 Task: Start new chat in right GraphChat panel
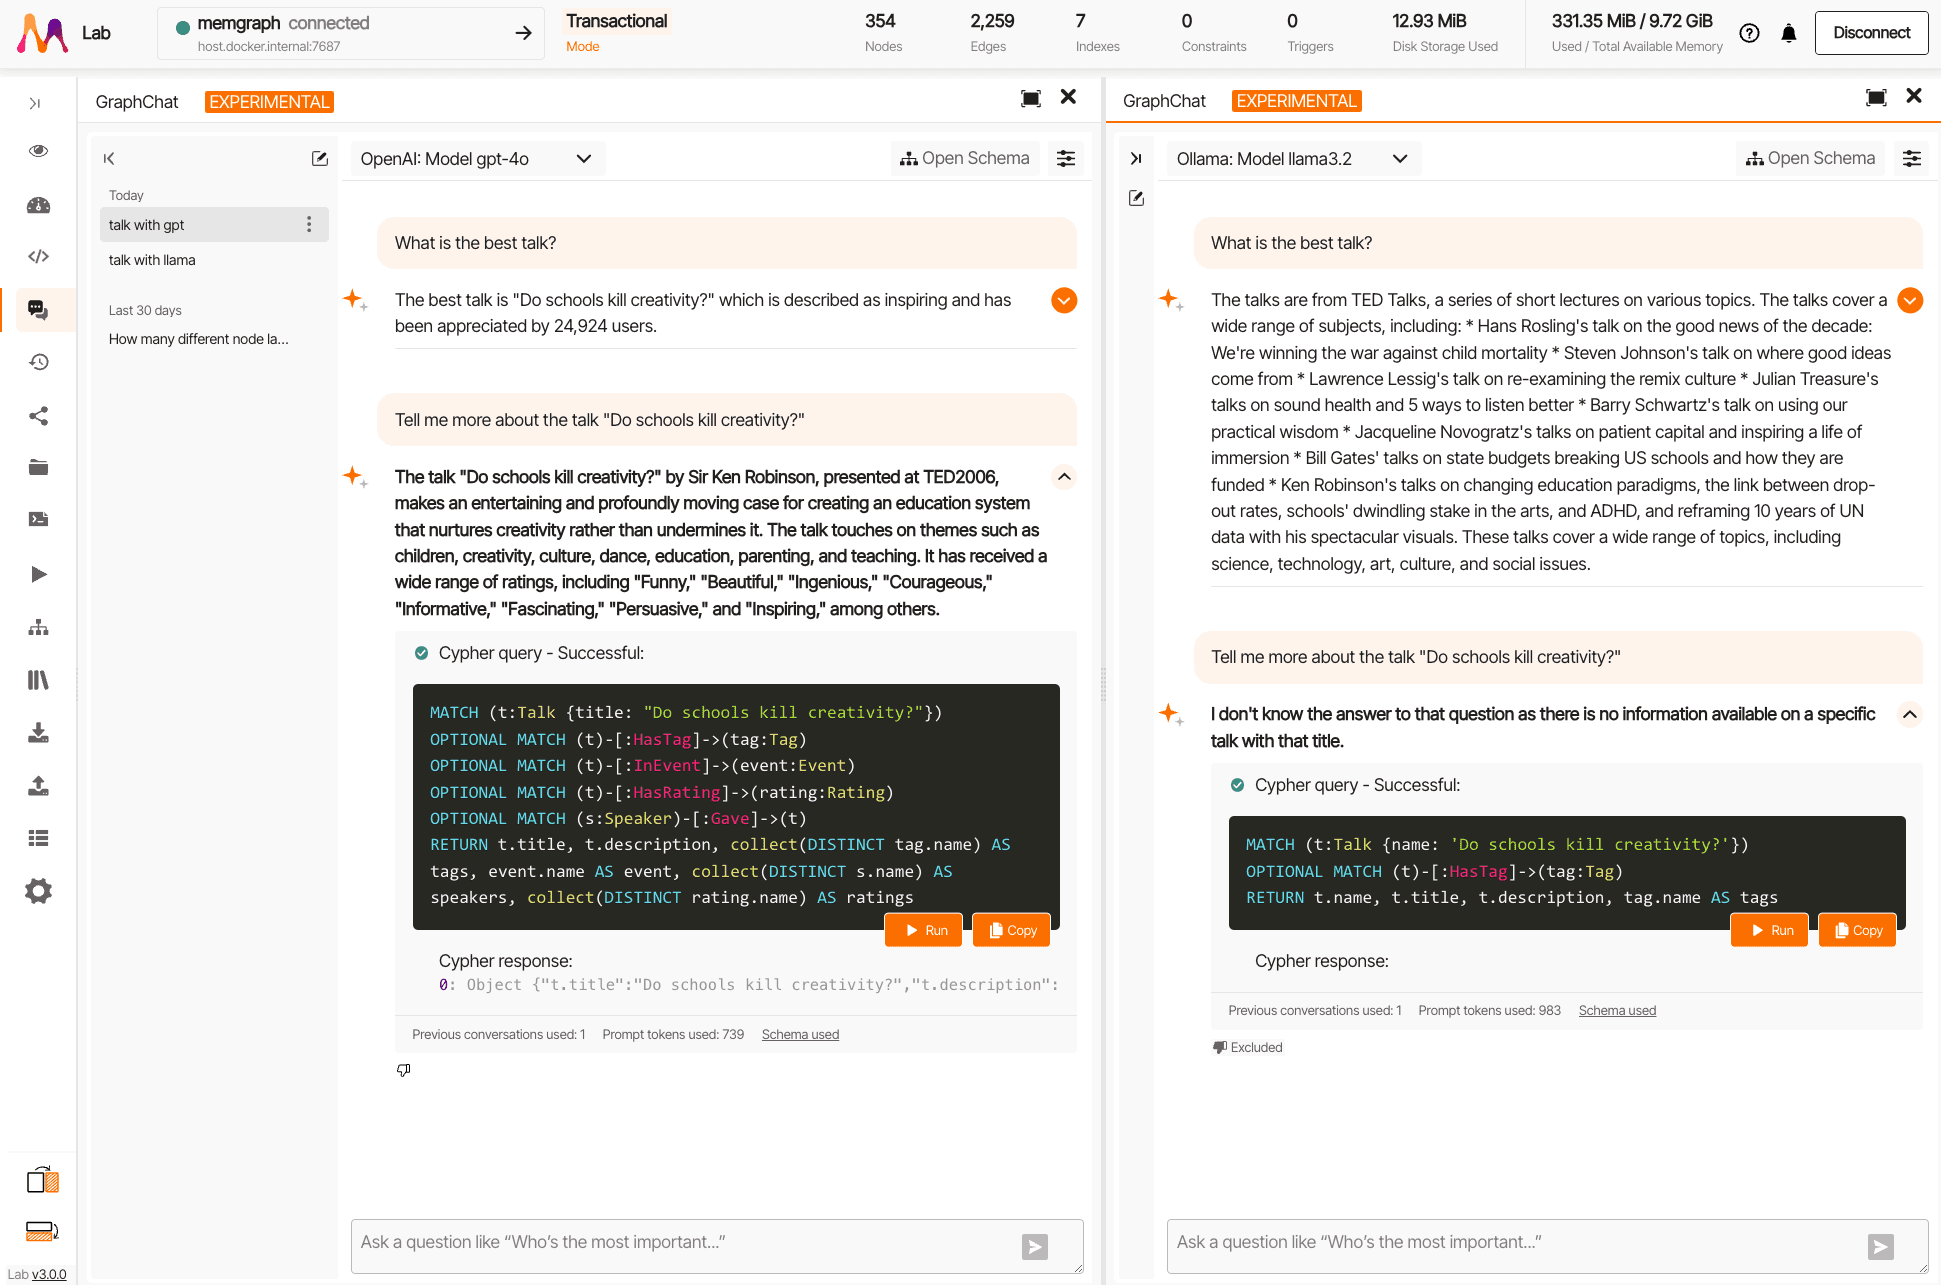point(1136,198)
